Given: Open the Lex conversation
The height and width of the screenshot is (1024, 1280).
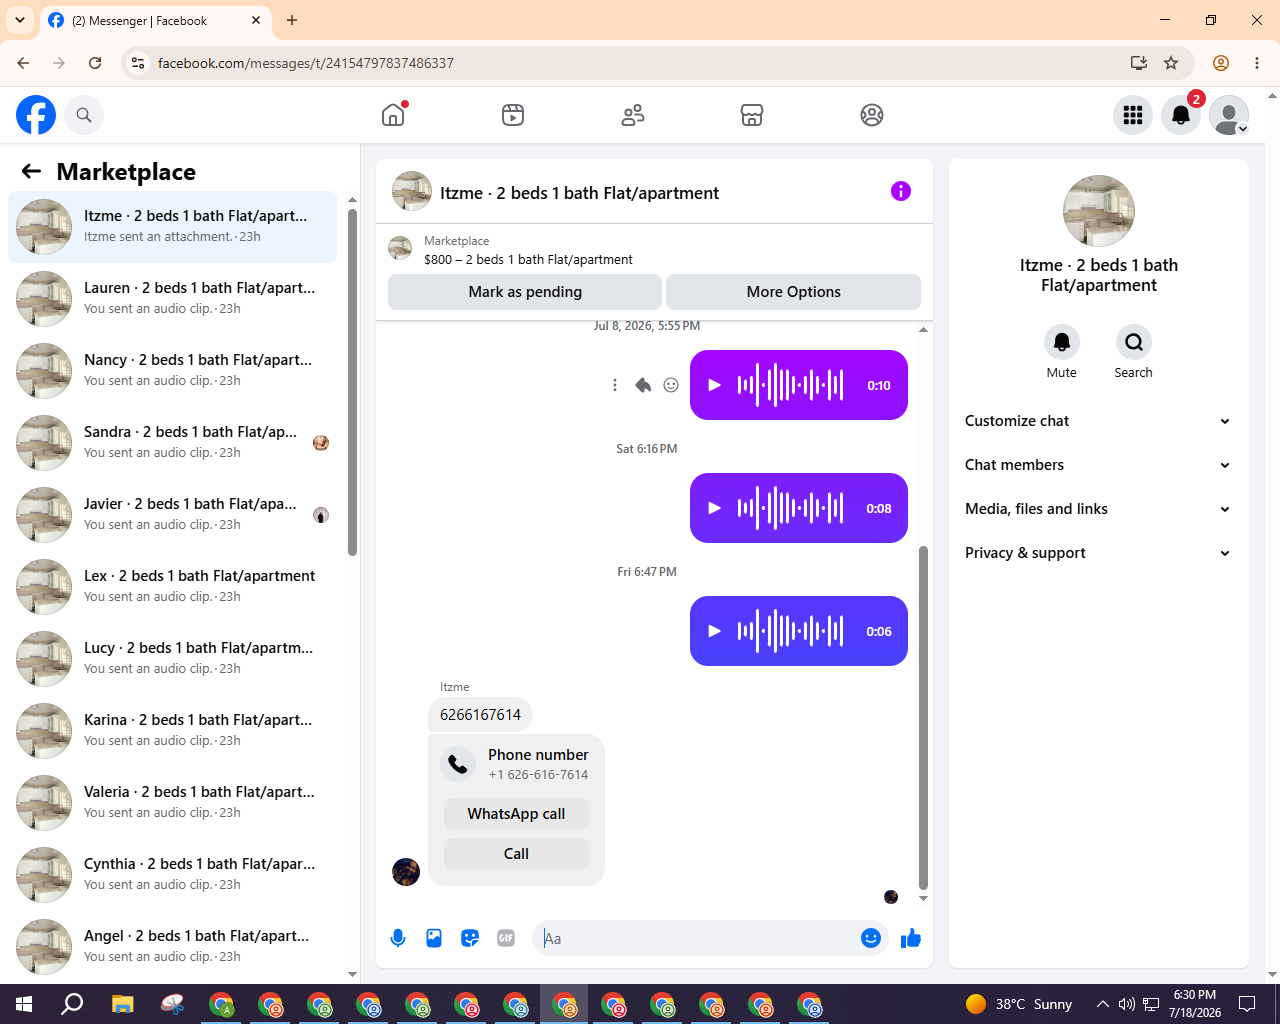Looking at the screenshot, I should [x=173, y=587].
